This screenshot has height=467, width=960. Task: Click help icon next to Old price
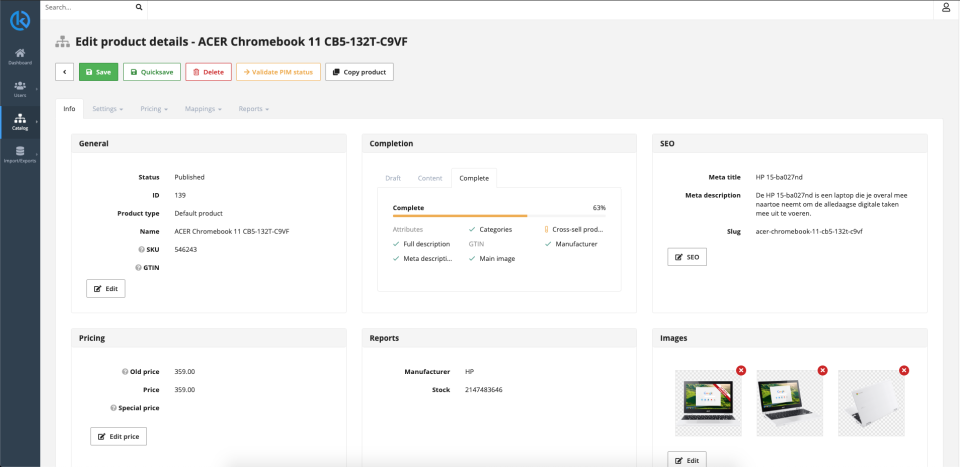(125, 372)
